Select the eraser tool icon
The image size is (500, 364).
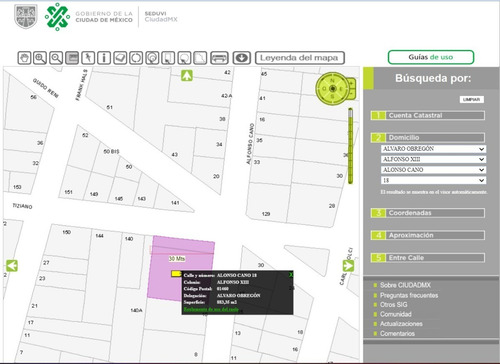coord(120,58)
